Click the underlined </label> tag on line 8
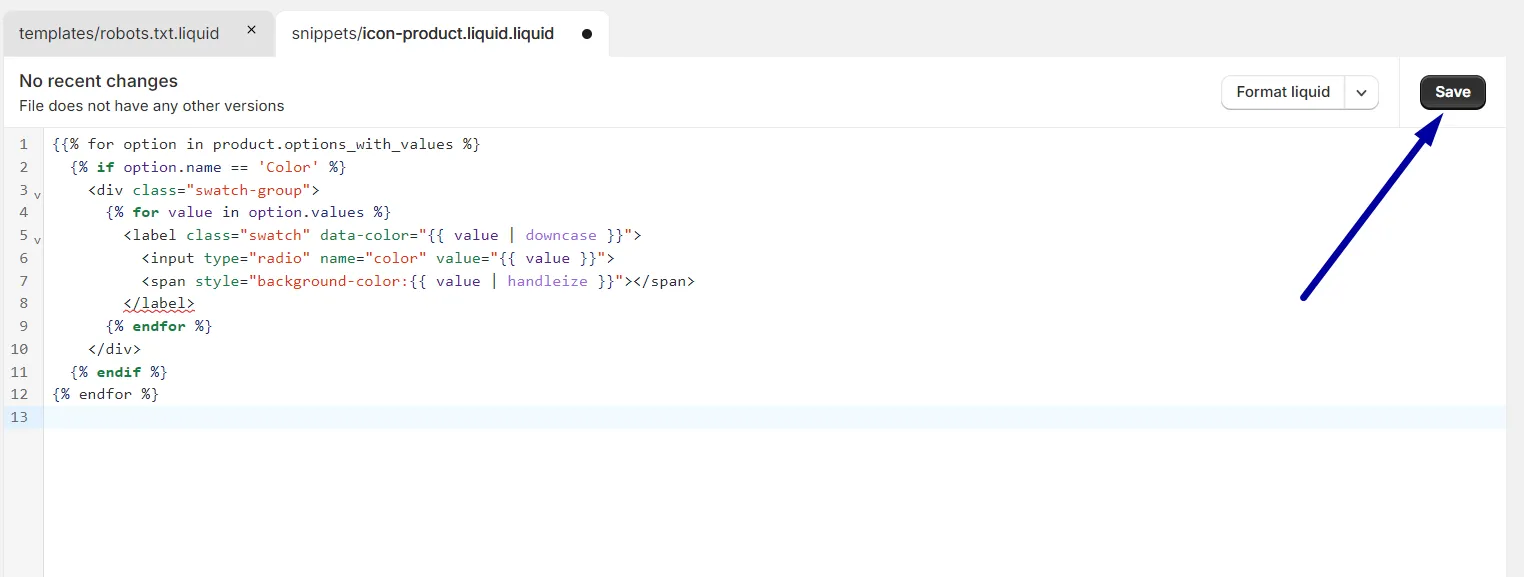Viewport: 1524px width, 577px height. tap(159, 303)
